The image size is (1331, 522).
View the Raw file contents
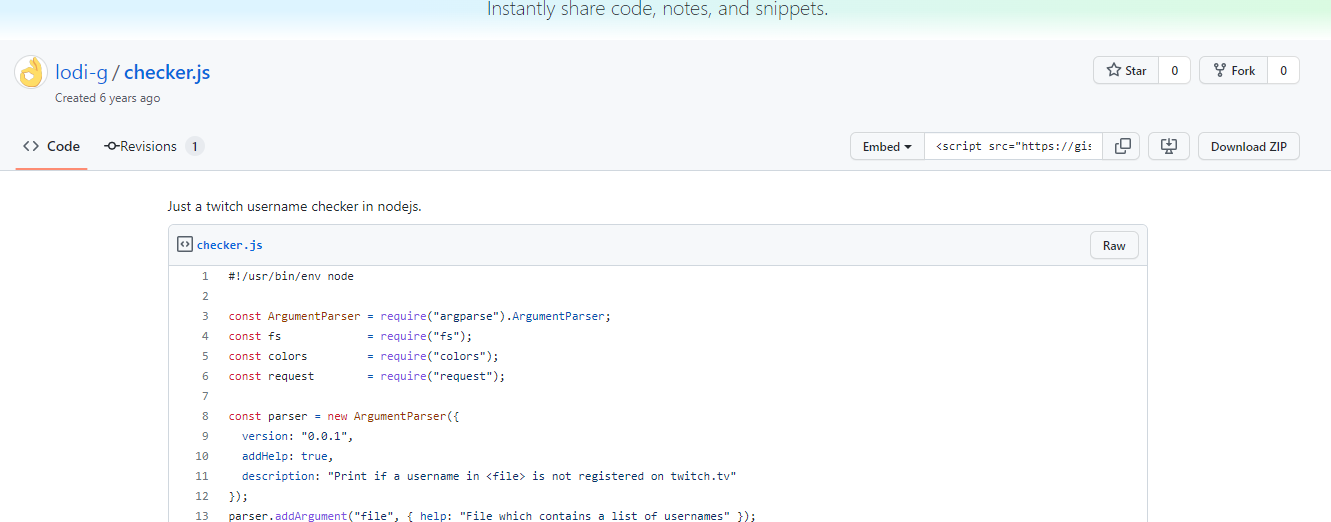[x=1114, y=246]
